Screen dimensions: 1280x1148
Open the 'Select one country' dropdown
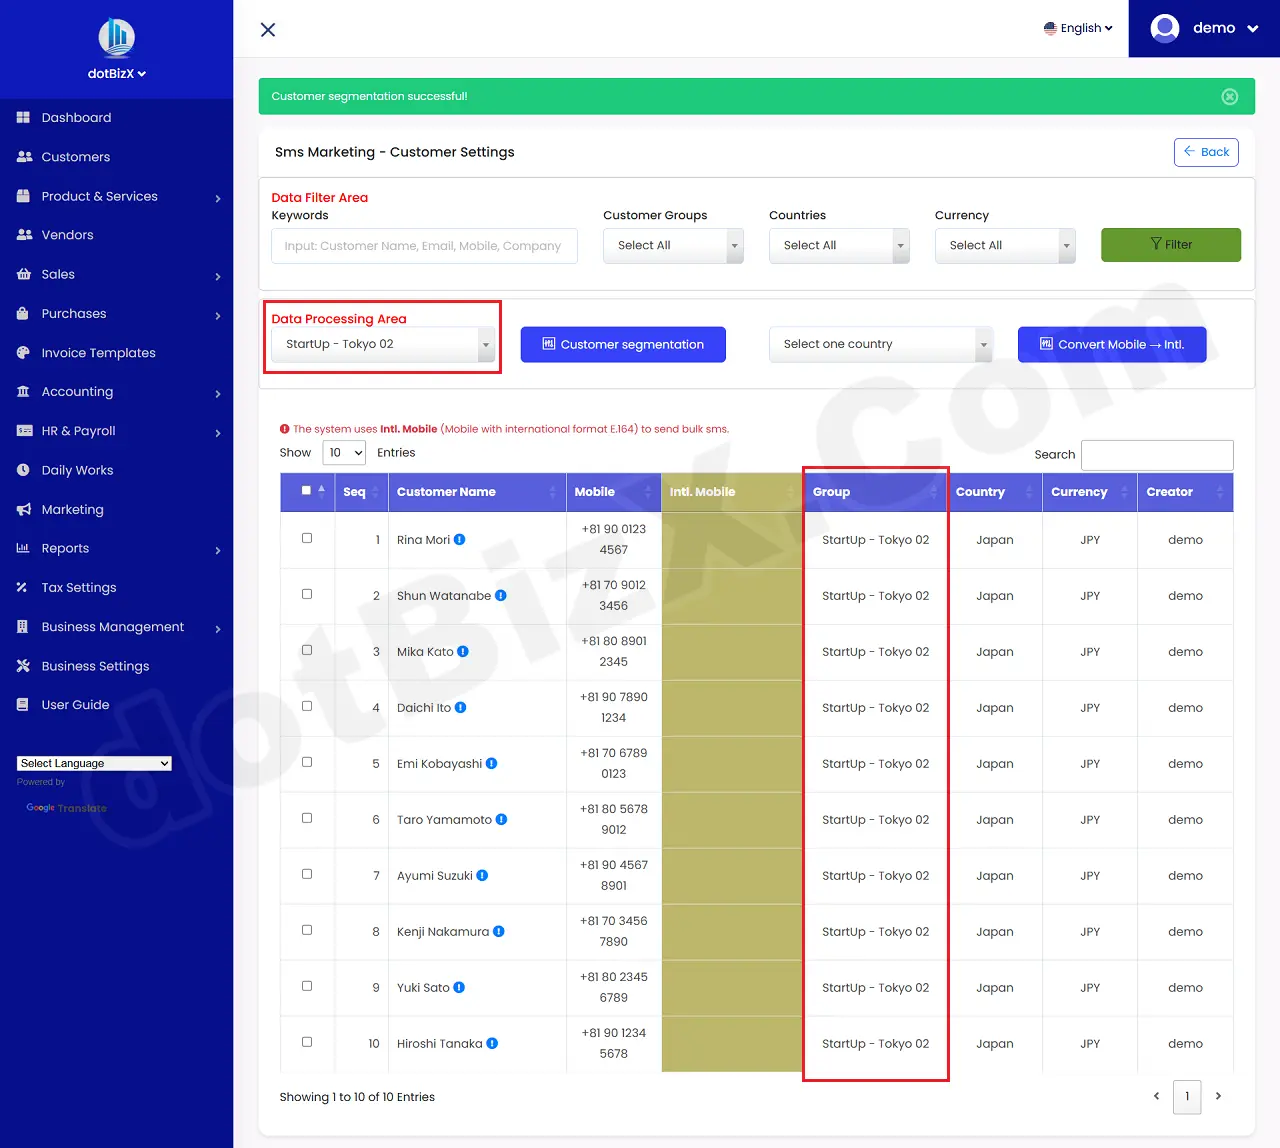pos(881,345)
